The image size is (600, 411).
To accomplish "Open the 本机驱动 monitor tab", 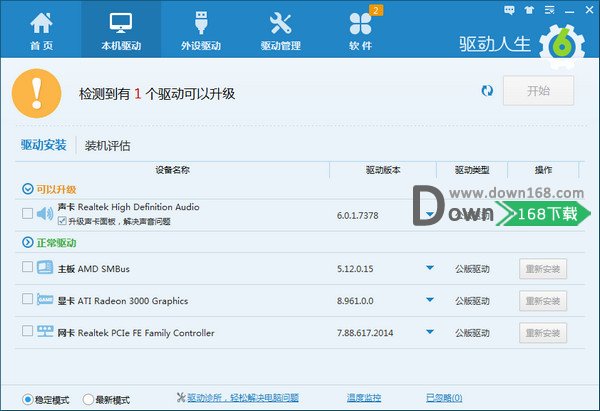I will coord(121,31).
